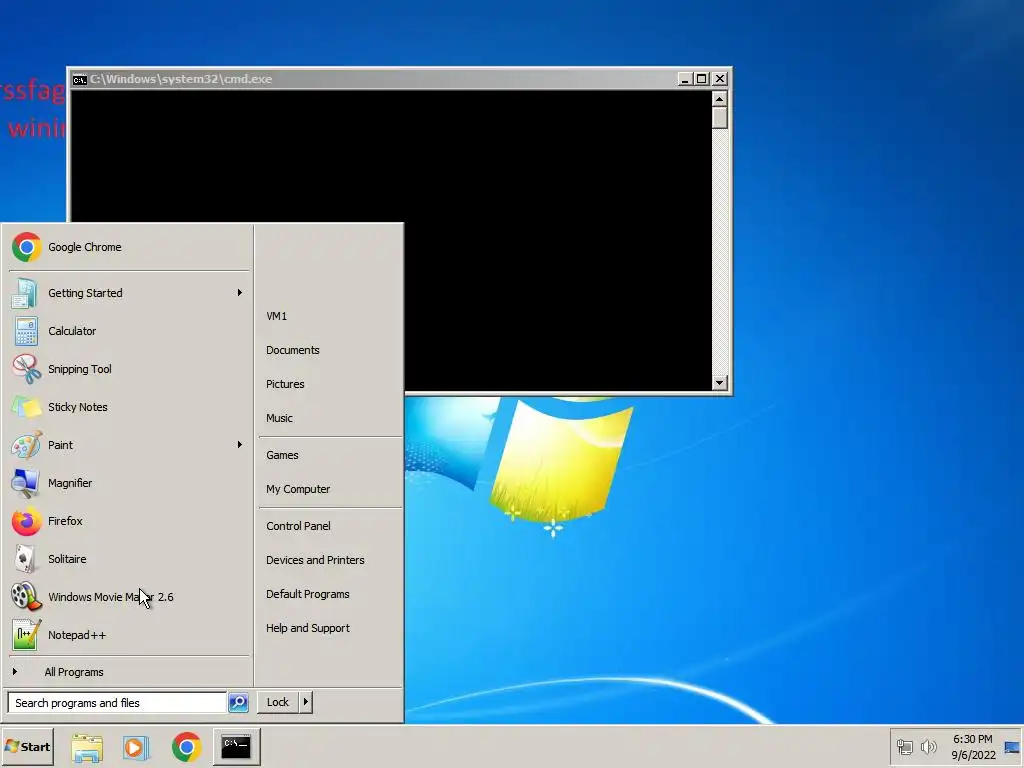Open My Computer
Image resolution: width=1024 pixels, height=768 pixels.
tap(298, 489)
